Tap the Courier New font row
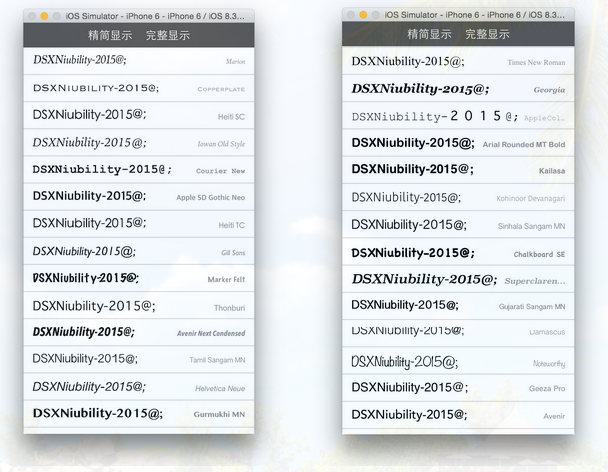The height and width of the screenshot is (472, 608). (x=138, y=170)
